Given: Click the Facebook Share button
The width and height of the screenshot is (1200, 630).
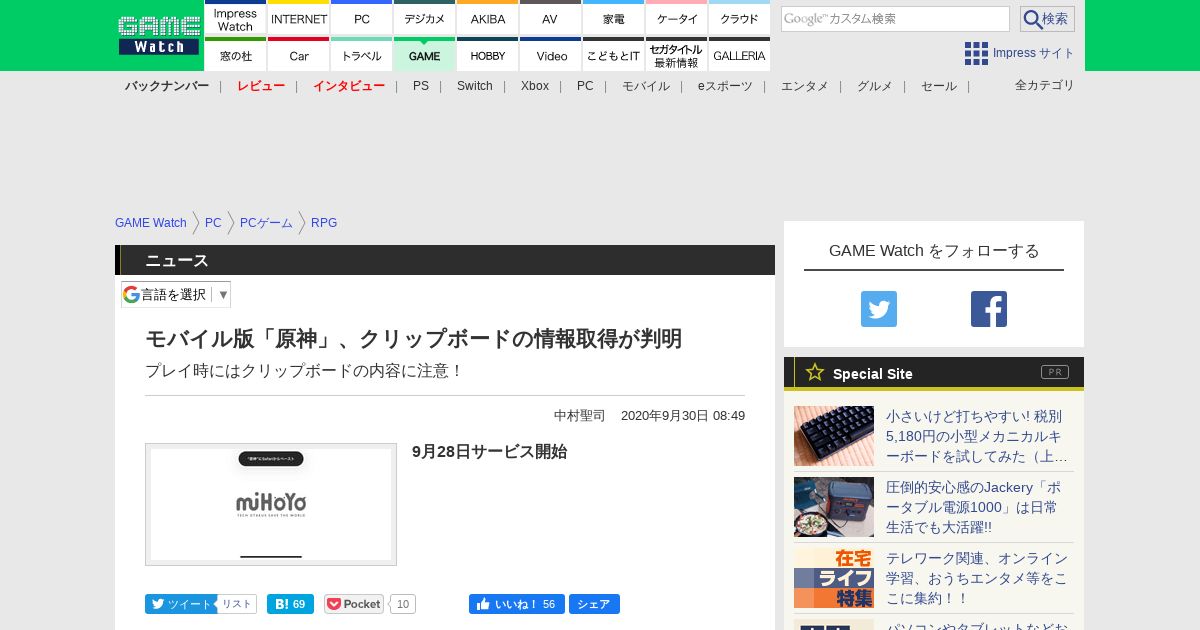Looking at the screenshot, I should (594, 604).
